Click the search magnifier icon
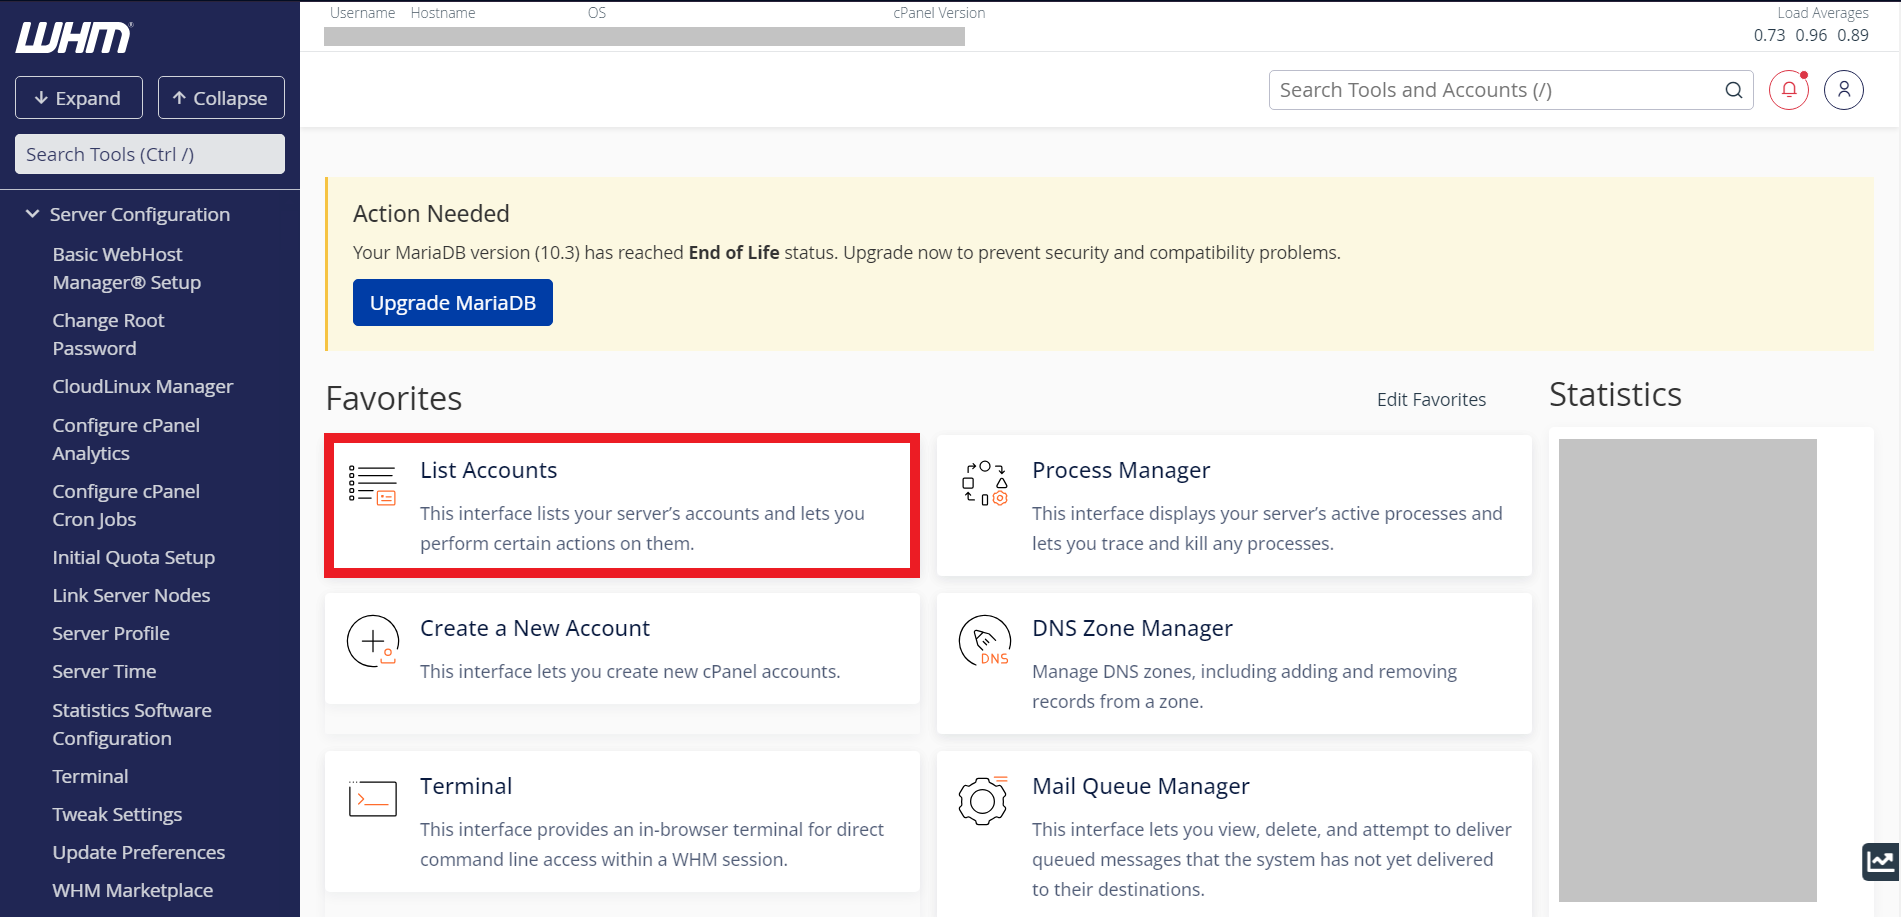The width and height of the screenshot is (1901, 917). (1734, 90)
